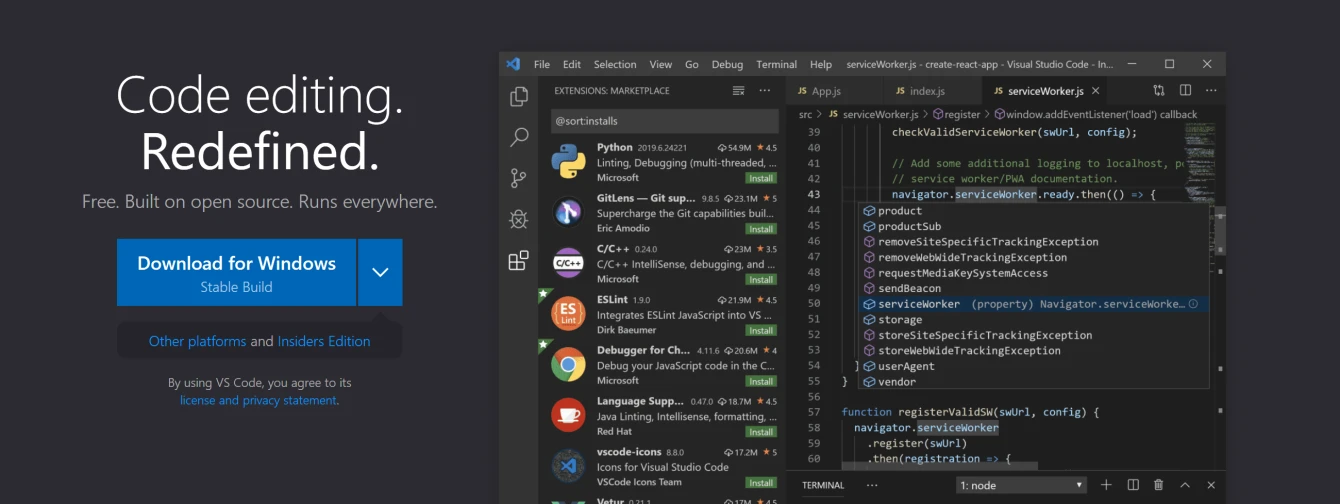Click the Python extension icon
The image size is (1340, 504).
point(568,161)
